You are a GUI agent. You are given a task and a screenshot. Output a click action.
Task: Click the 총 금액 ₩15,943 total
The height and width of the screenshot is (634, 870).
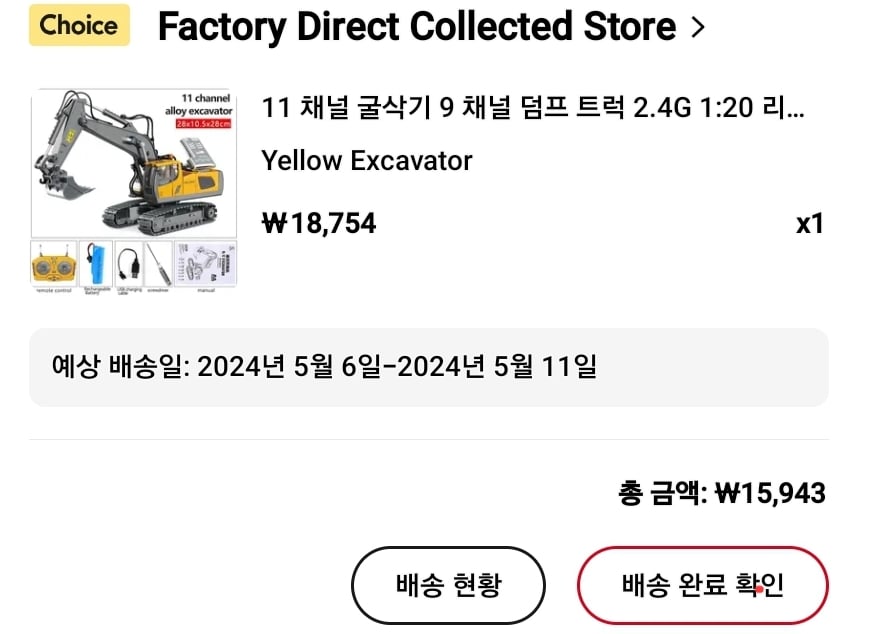point(722,493)
